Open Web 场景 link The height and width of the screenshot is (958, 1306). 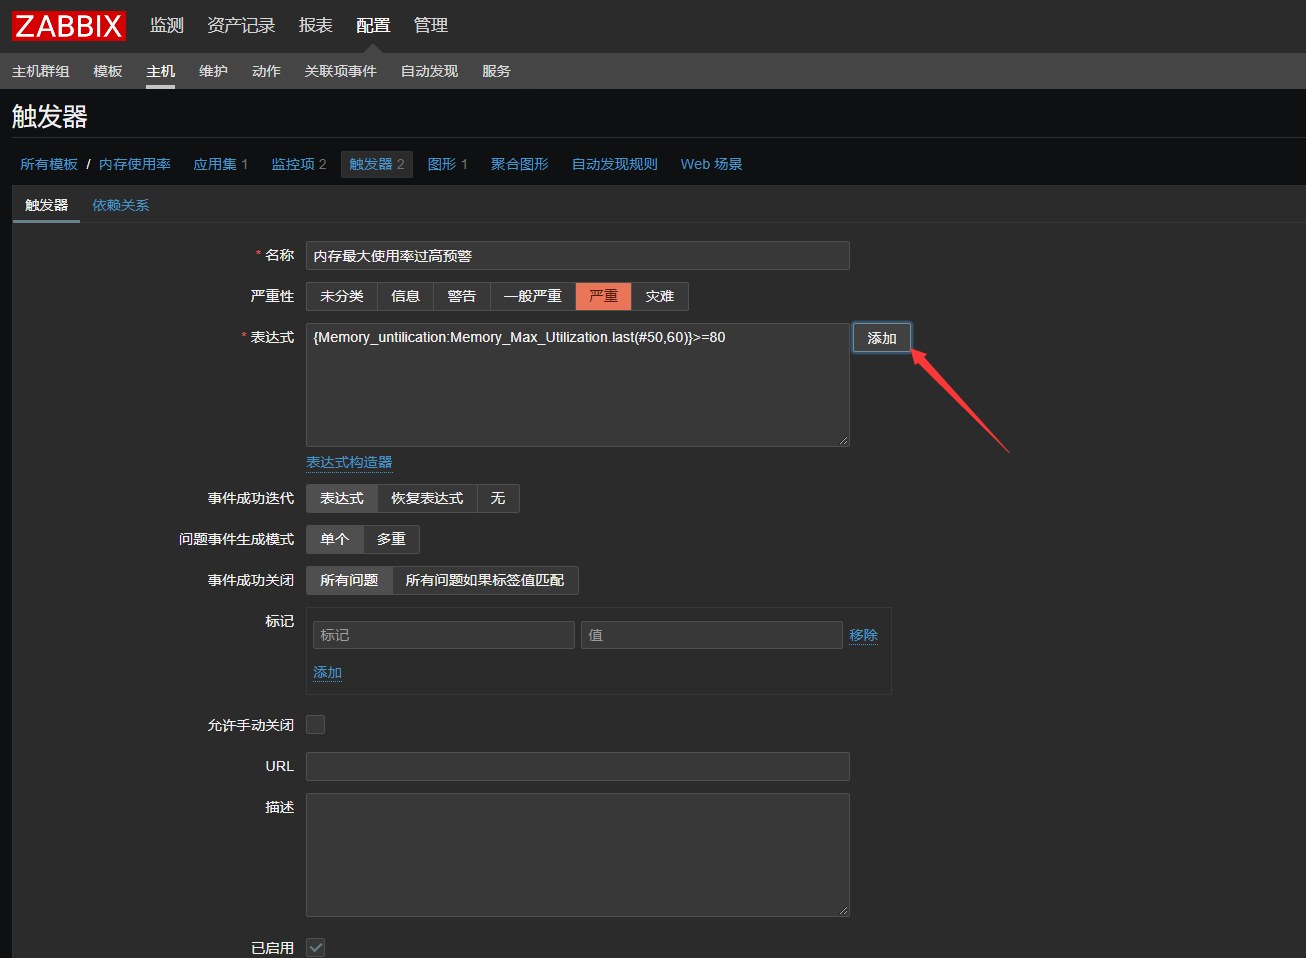coord(711,164)
